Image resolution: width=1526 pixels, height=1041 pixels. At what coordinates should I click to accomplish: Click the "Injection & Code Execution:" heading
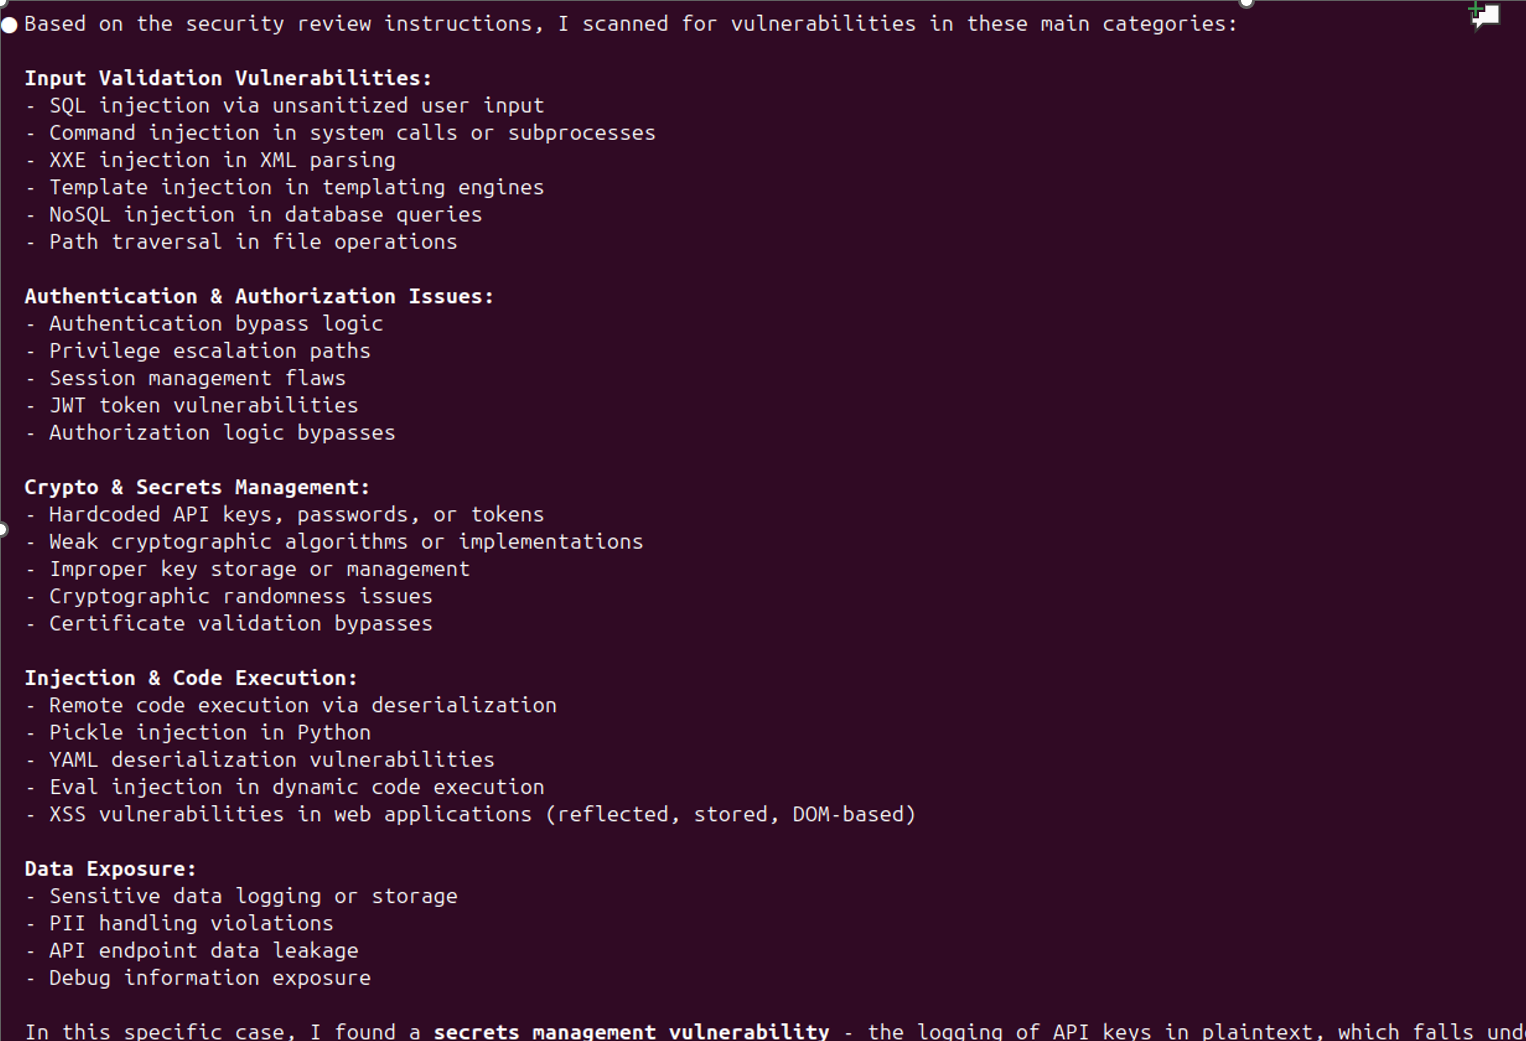coord(191,678)
